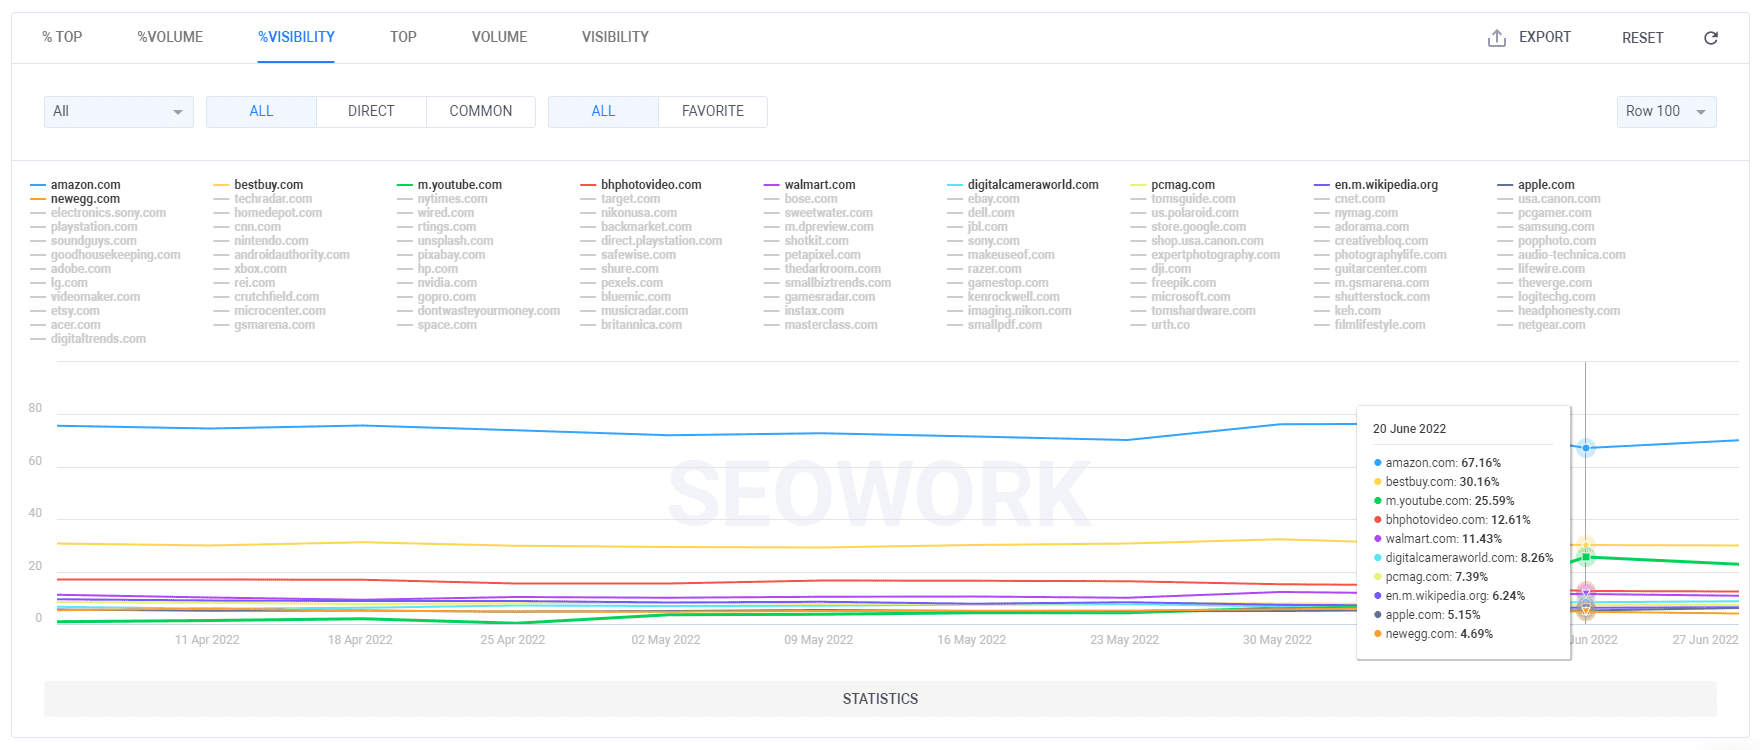
Task: Select the FAVORITE filter
Action: point(713,111)
